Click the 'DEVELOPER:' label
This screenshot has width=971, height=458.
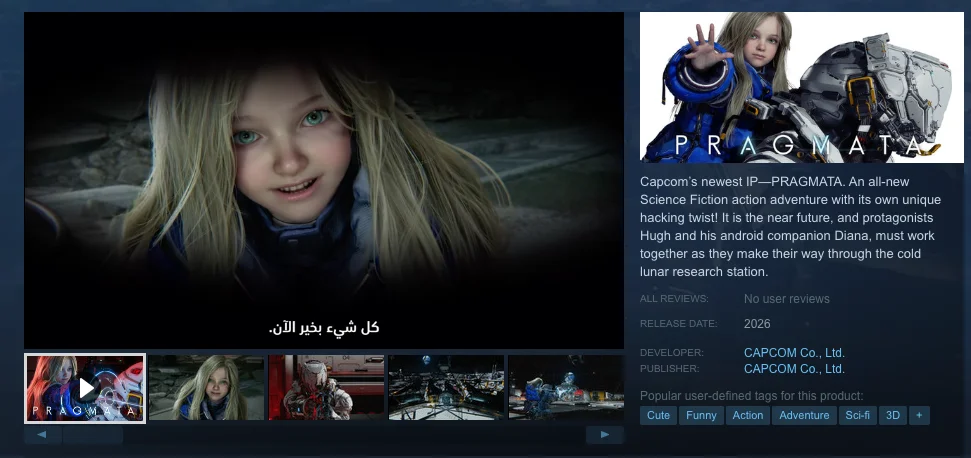pos(672,353)
